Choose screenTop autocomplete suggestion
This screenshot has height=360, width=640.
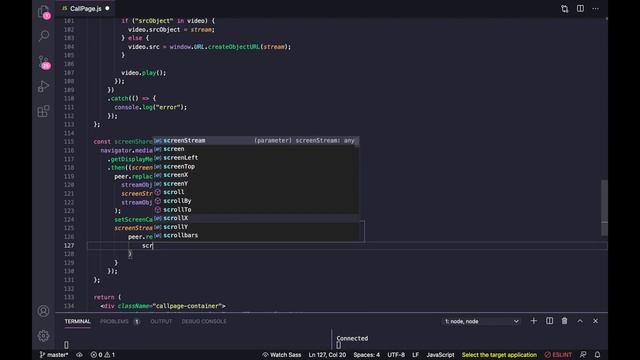[256, 167]
